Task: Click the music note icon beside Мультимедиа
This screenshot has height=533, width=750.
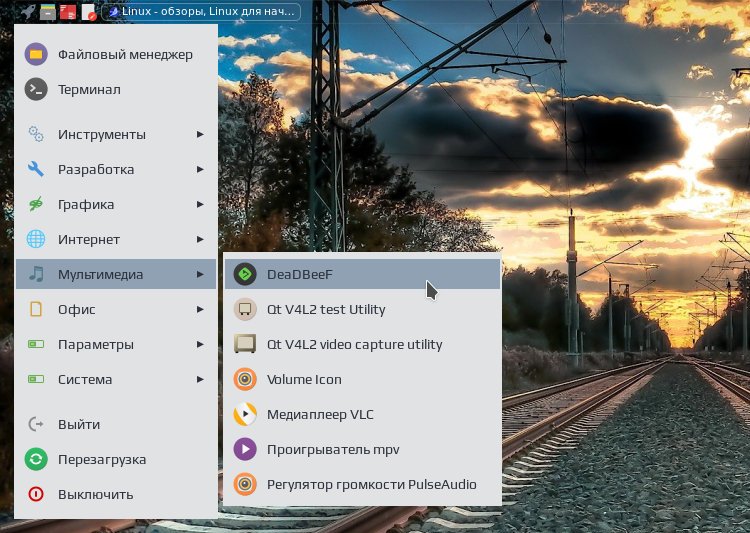Action: pyautogui.click(x=36, y=274)
